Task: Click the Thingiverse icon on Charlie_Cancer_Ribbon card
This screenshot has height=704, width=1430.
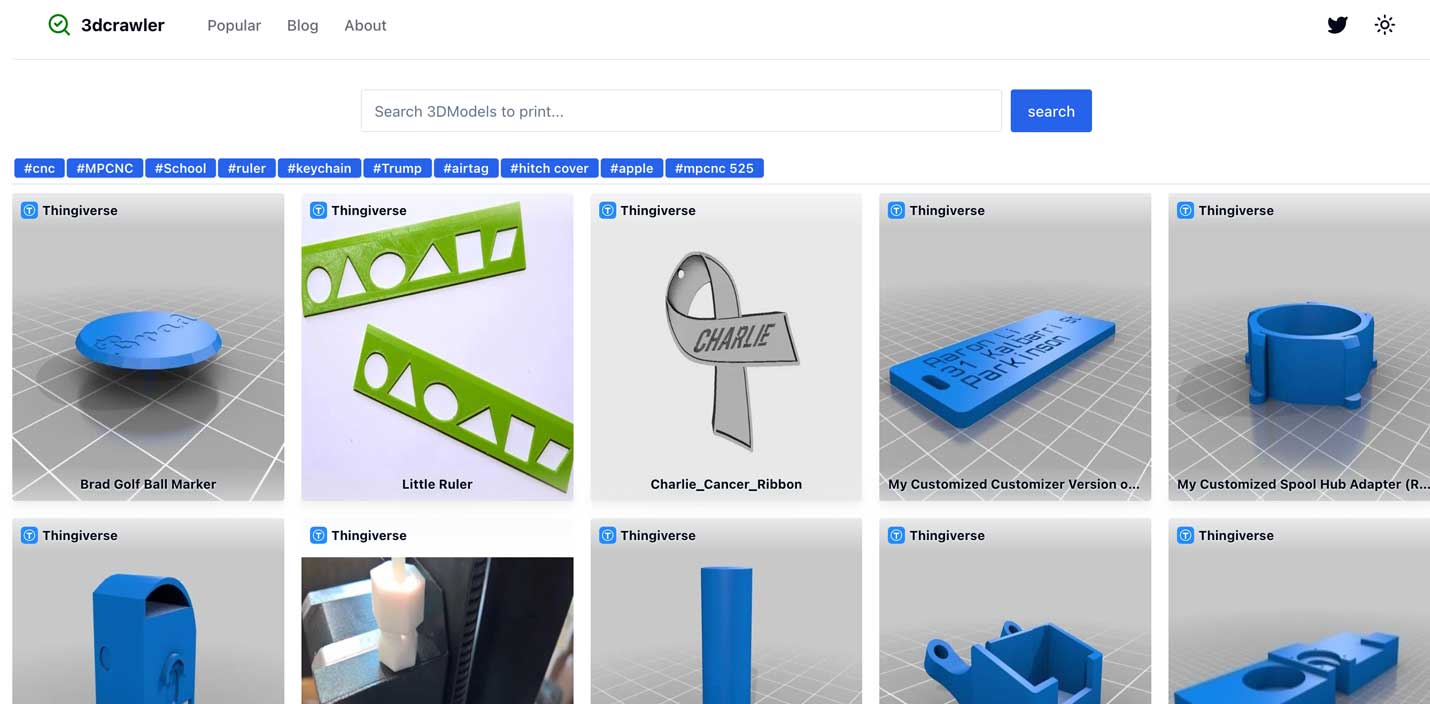Action: click(x=607, y=210)
